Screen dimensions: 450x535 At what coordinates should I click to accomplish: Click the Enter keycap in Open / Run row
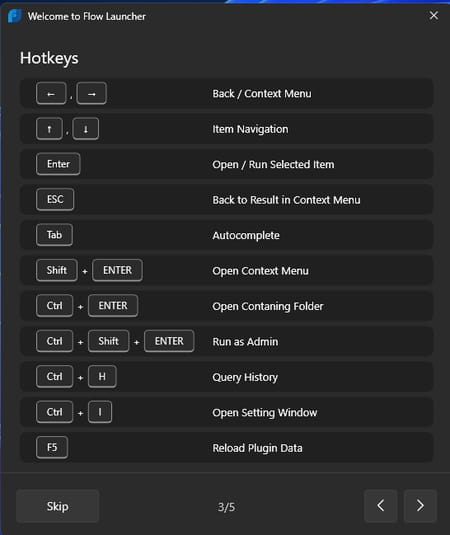[x=58, y=164]
